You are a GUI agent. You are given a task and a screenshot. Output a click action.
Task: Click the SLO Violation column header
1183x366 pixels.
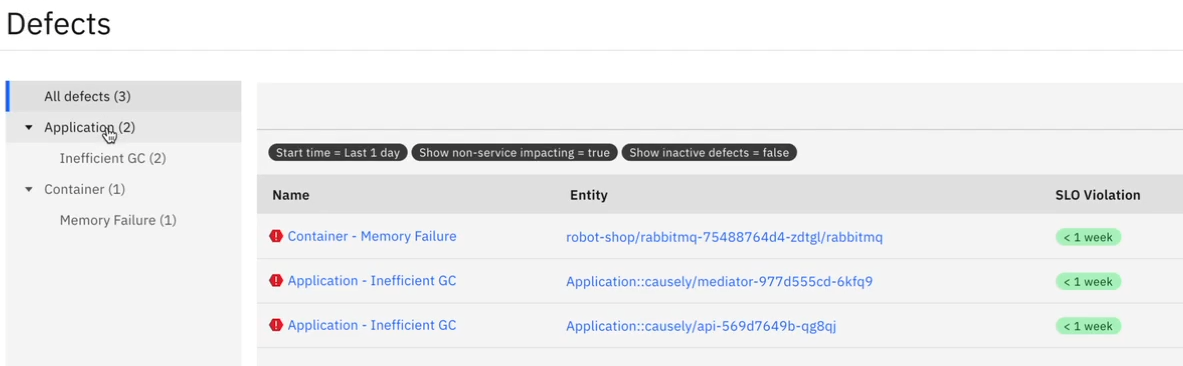[x=1097, y=195]
